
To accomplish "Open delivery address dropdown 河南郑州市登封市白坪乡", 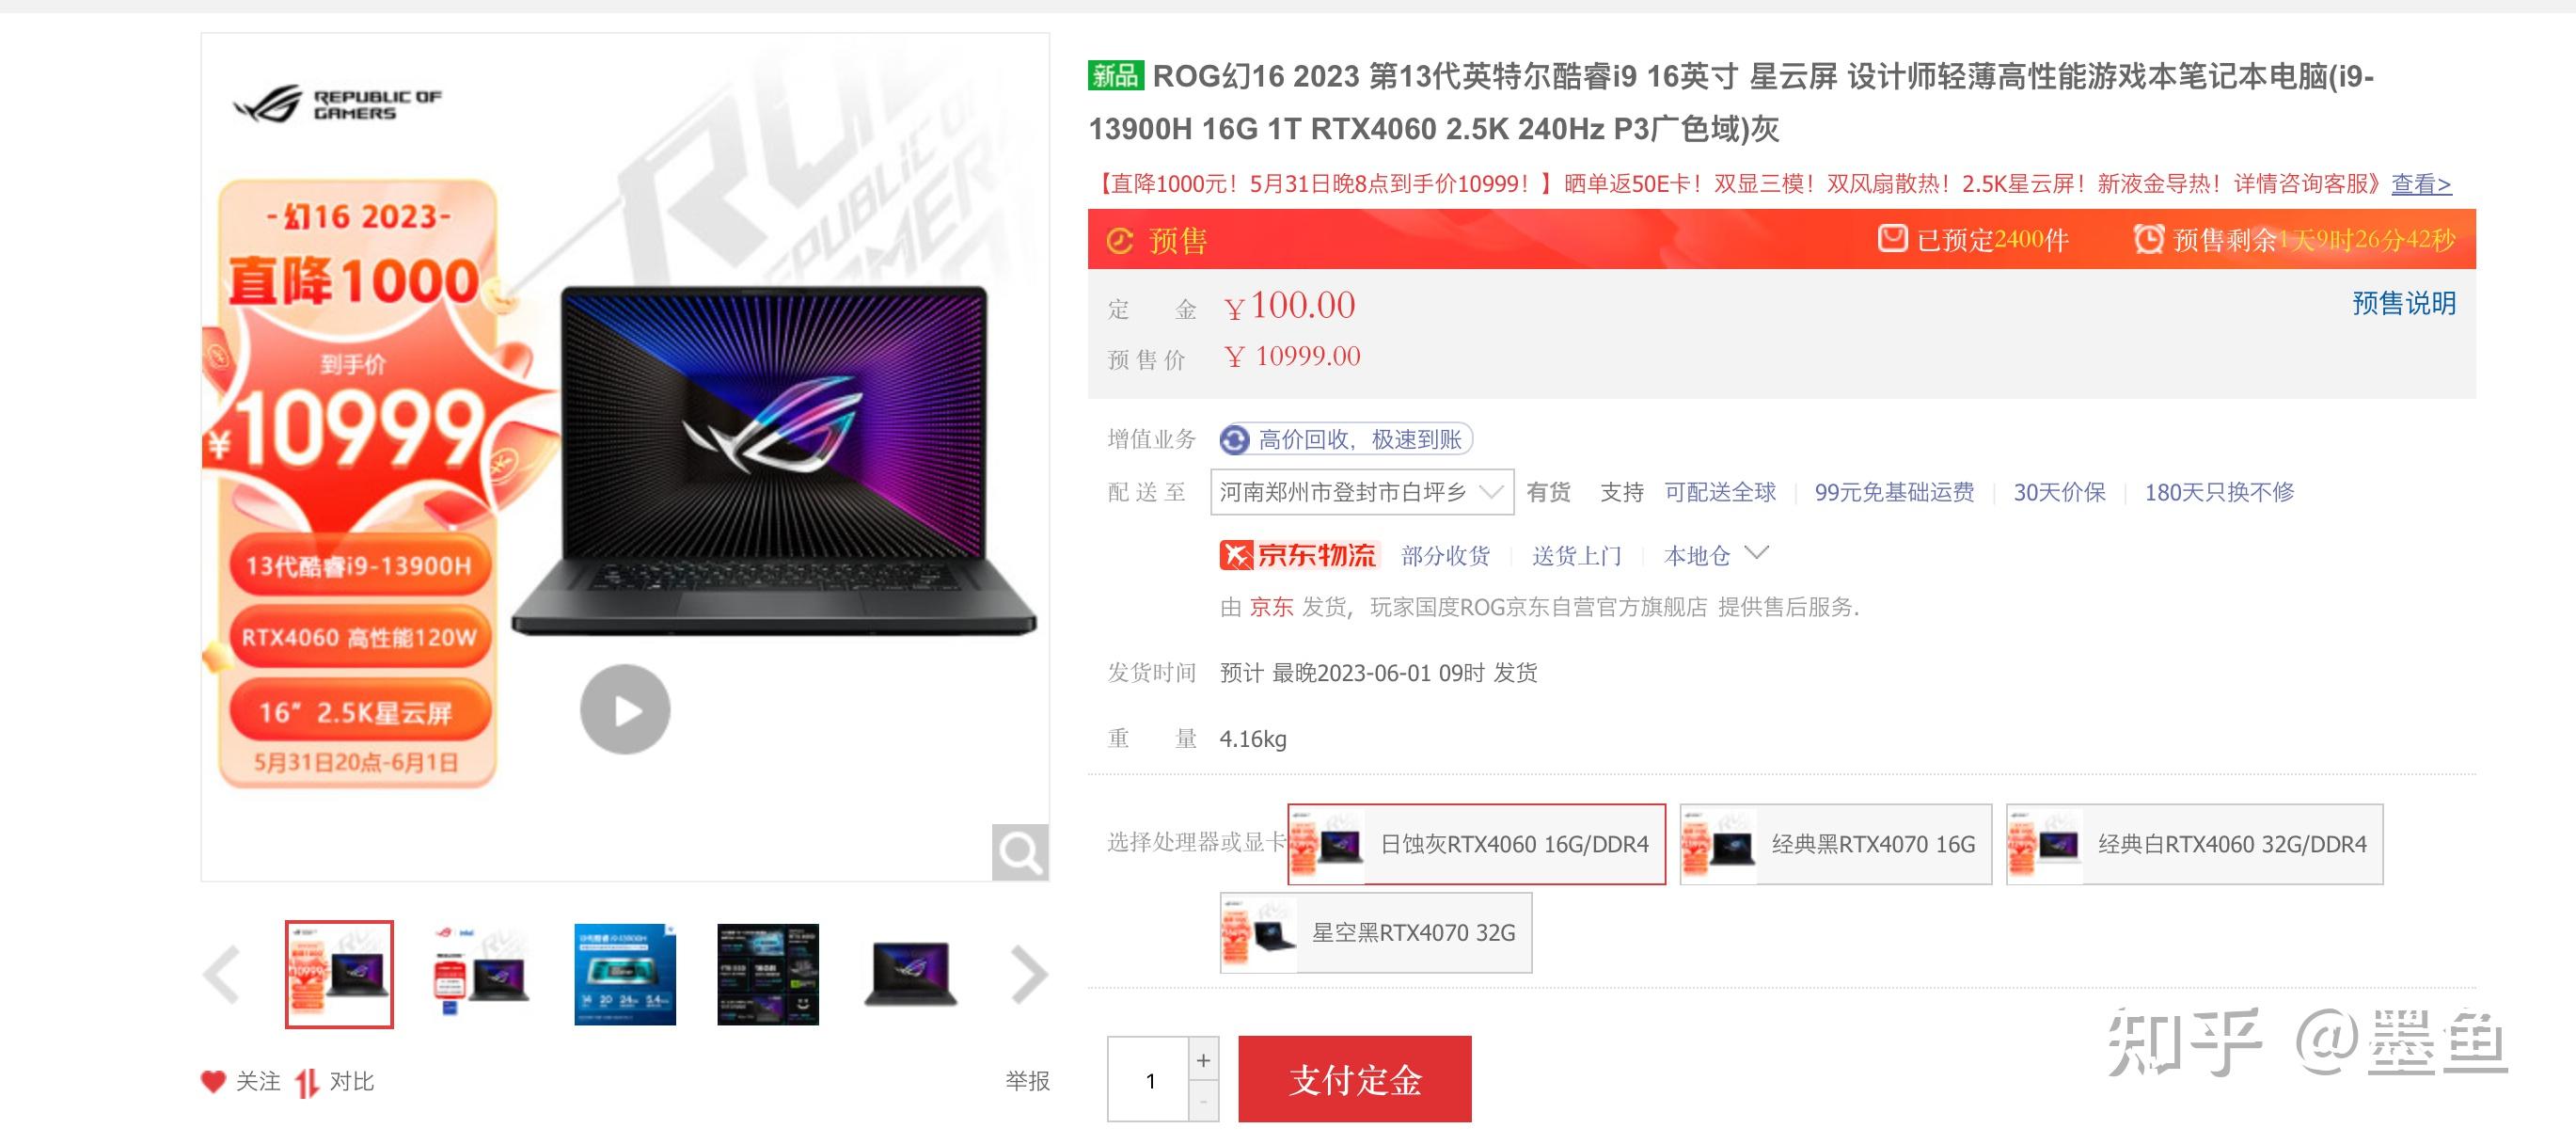I will (x=1361, y=492).
